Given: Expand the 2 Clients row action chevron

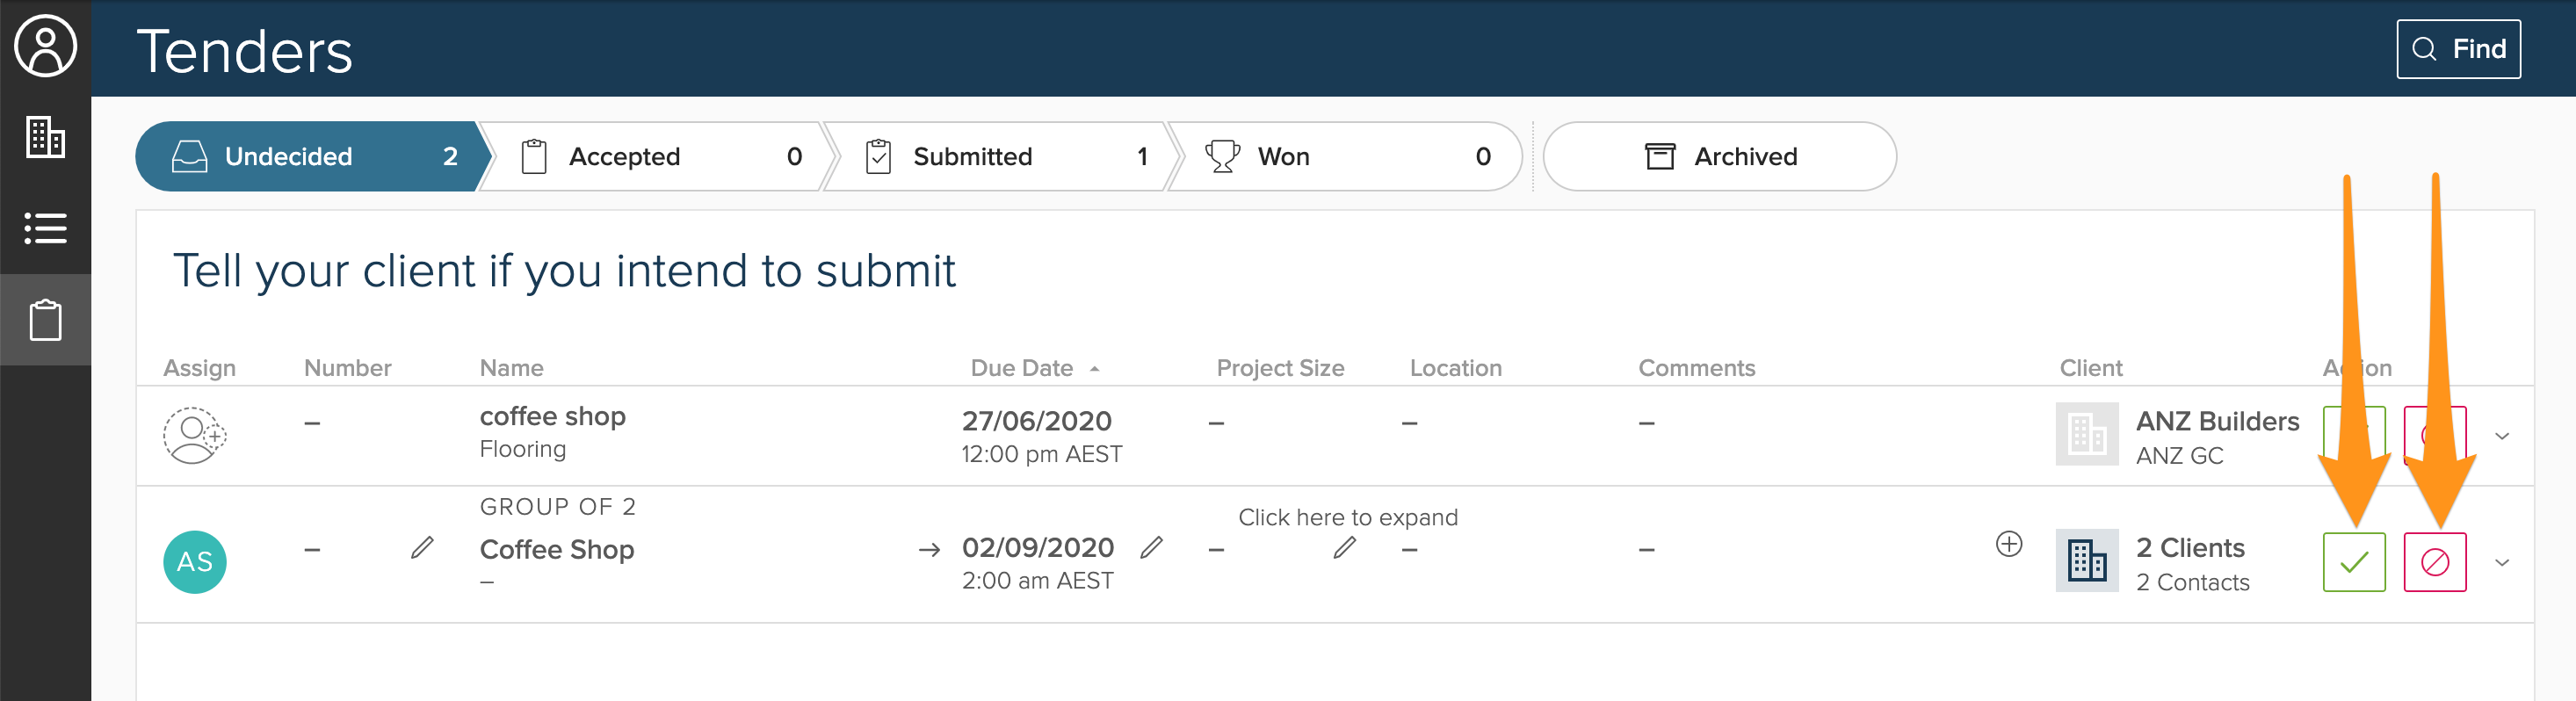Looking at the screenshot, I should coord(2502,563).
